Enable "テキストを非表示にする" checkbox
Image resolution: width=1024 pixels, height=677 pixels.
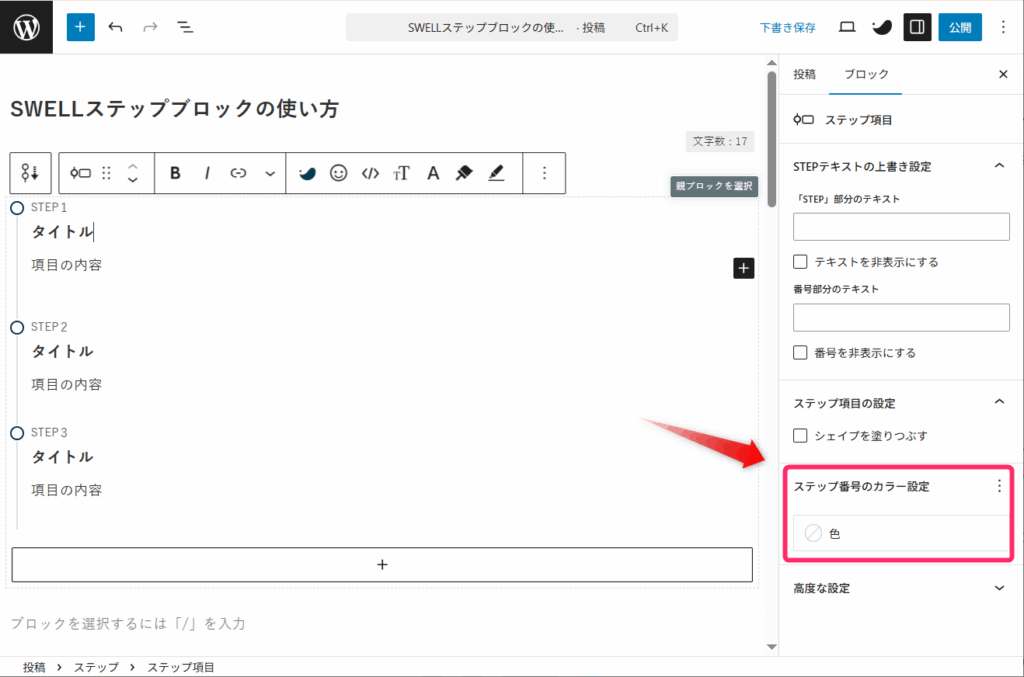point(800,262)
